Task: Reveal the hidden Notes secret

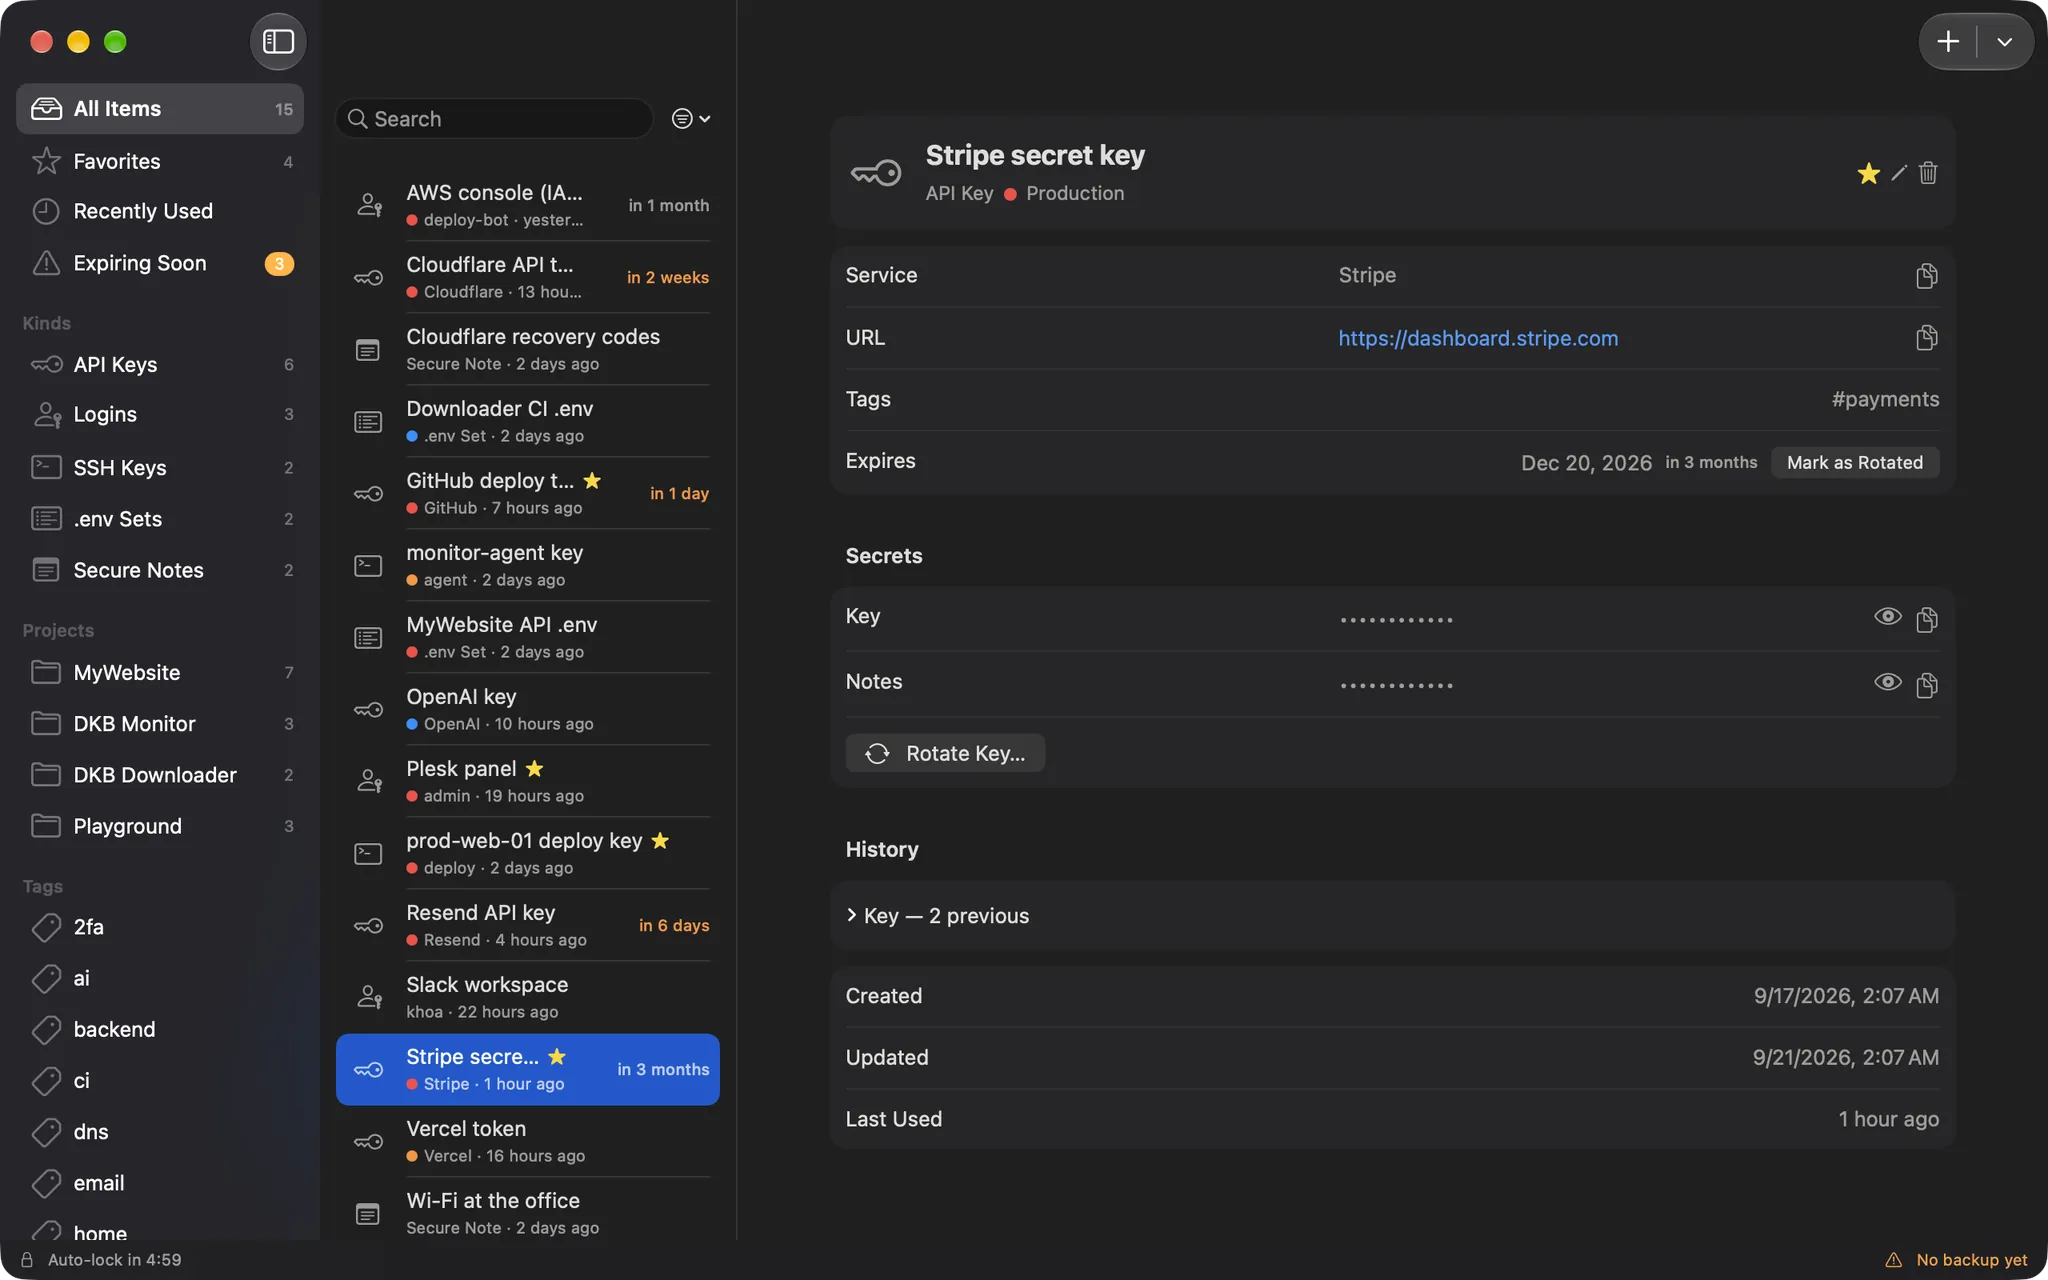Action: coord(1887,683)
